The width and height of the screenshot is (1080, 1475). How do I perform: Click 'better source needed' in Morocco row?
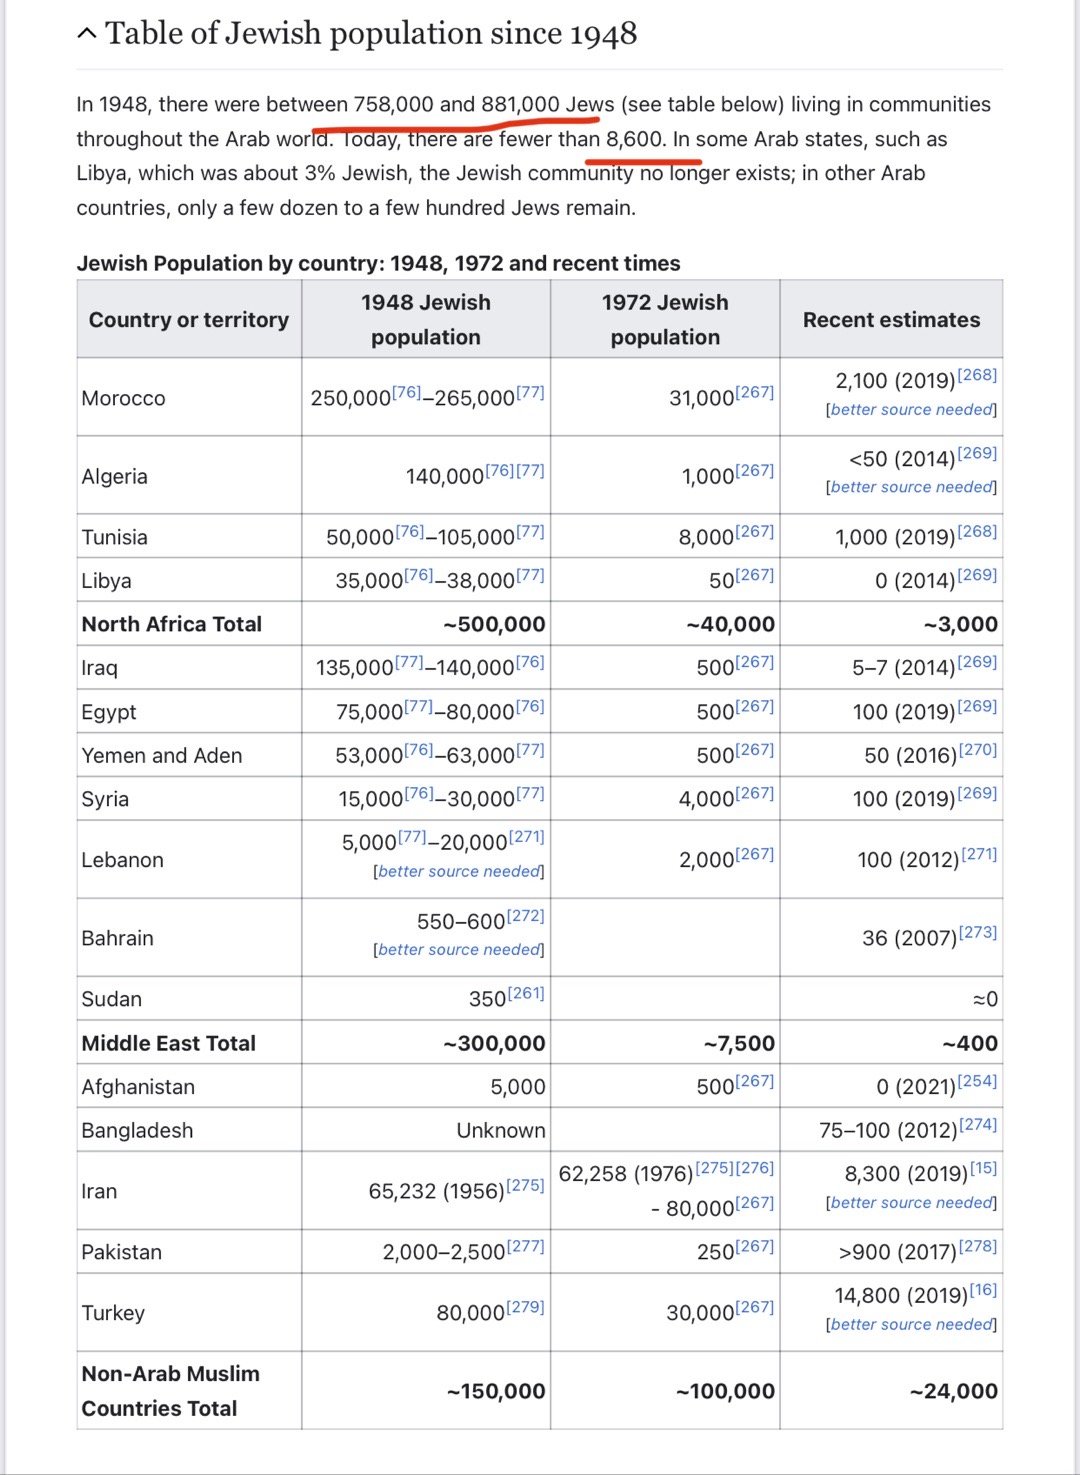tap(911, 410)
